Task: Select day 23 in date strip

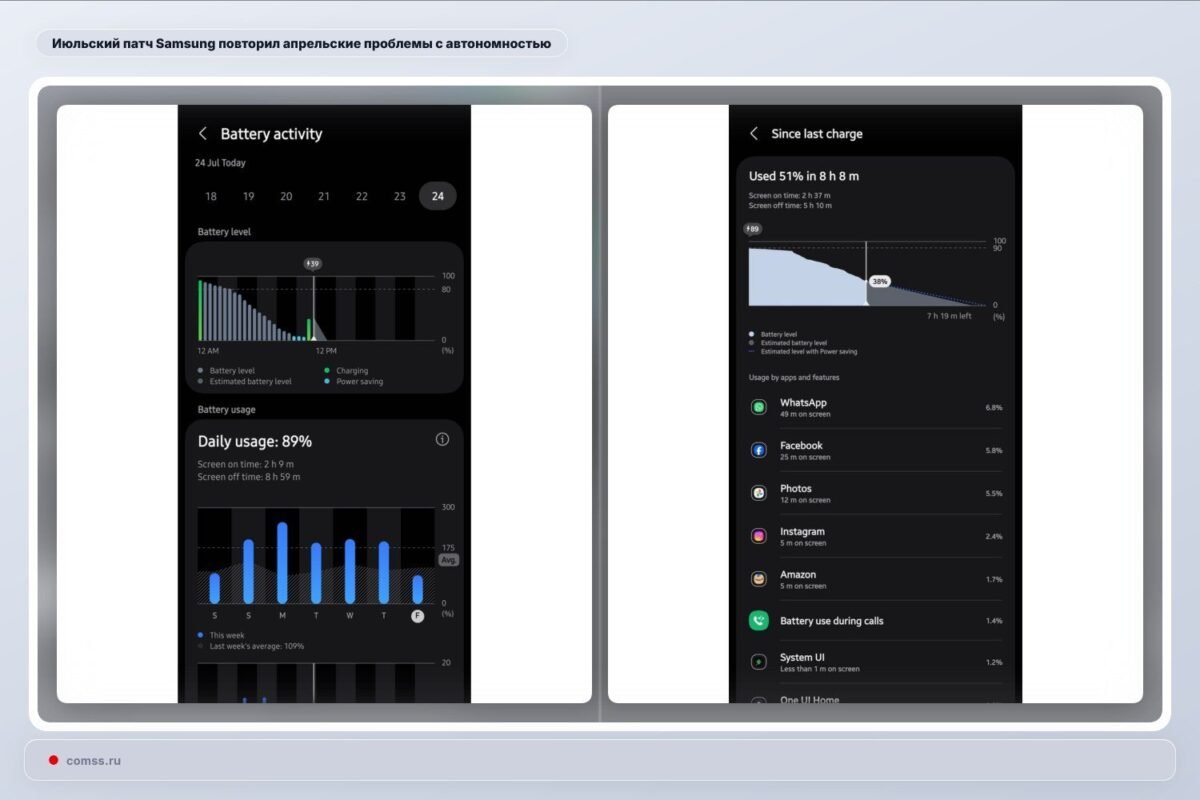Action: [399, 197]
